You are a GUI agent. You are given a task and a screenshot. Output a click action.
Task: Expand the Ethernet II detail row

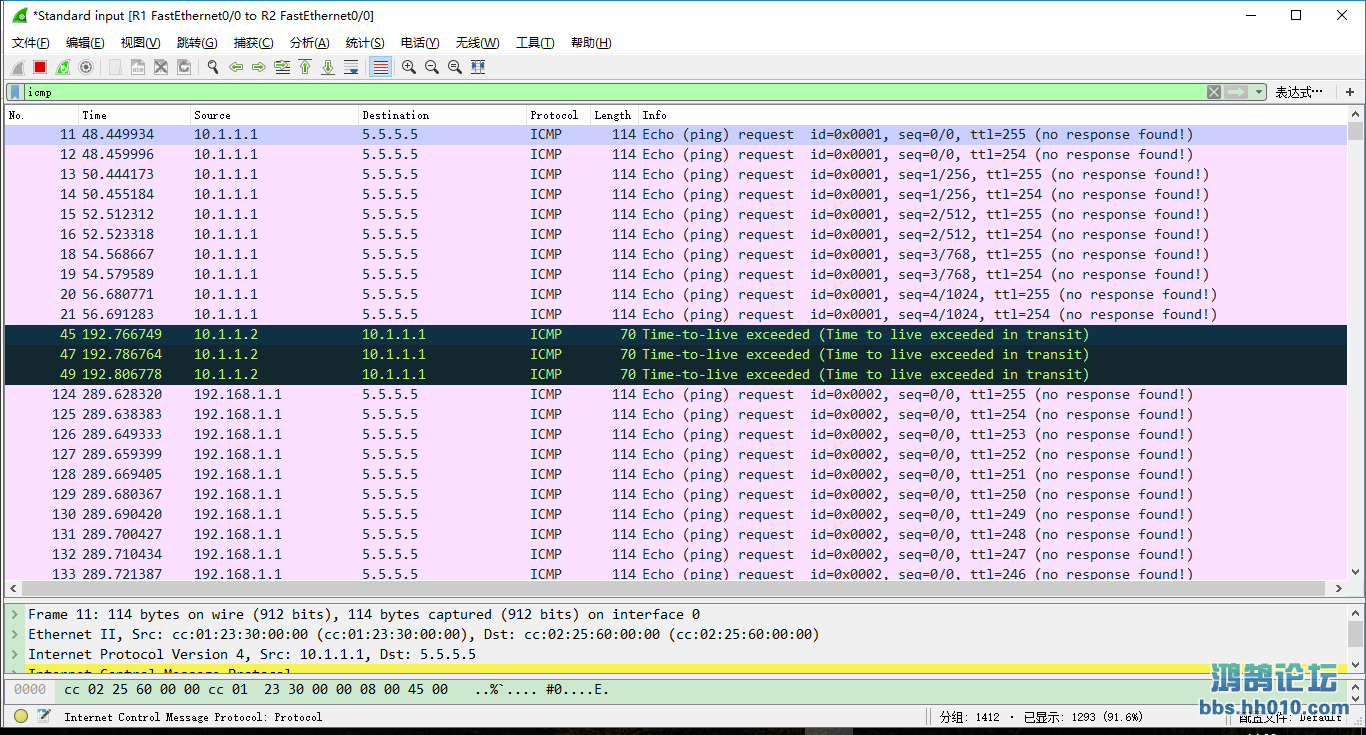(x=15, y=635)
